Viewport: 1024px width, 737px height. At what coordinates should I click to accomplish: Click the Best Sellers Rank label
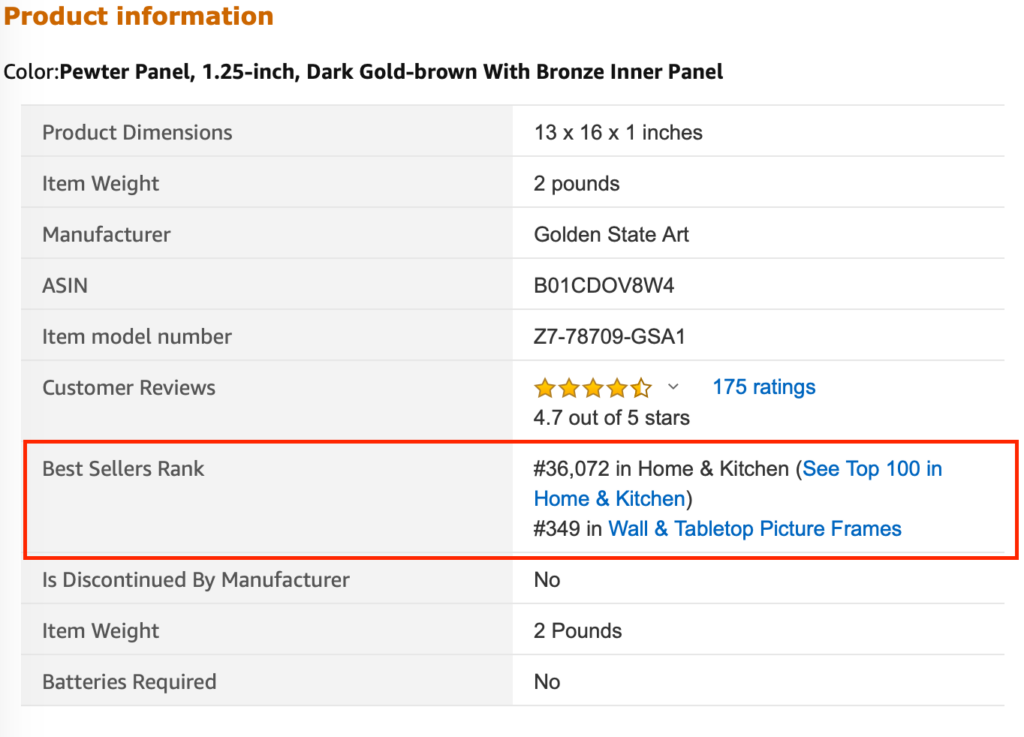pos(123,469)
